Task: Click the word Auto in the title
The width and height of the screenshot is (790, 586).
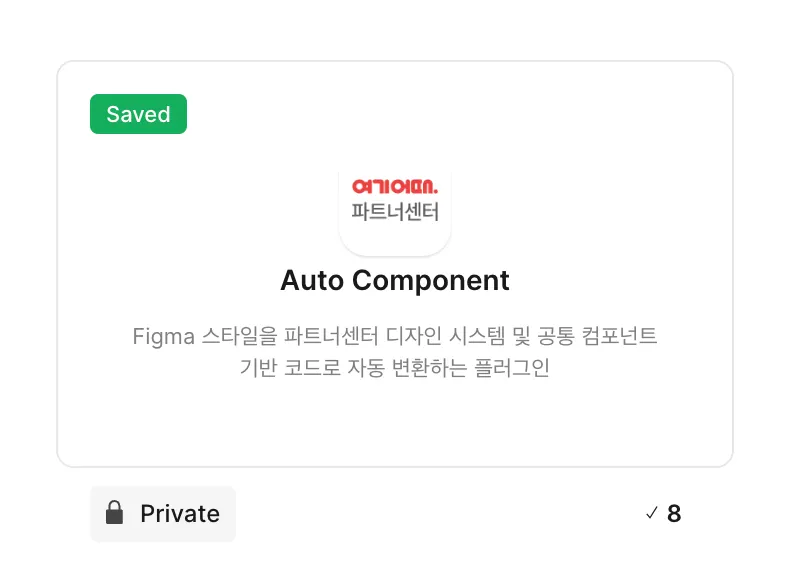Action: point(307,280)
